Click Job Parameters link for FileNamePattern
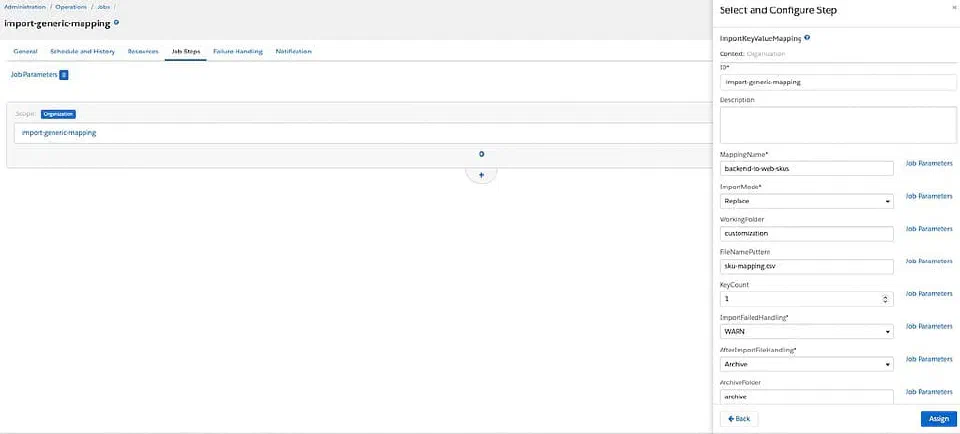This screenshot has height=434, width=960. click(929, 261)
